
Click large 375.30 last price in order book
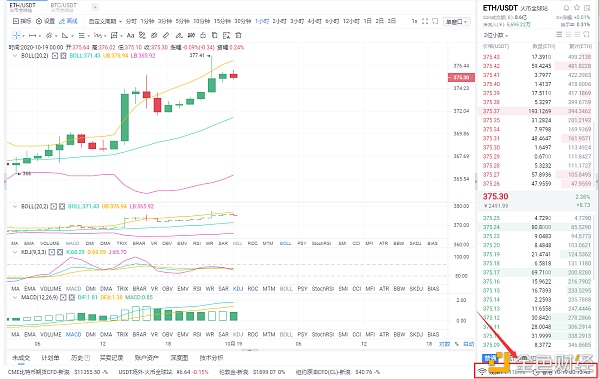pos(495,196)
